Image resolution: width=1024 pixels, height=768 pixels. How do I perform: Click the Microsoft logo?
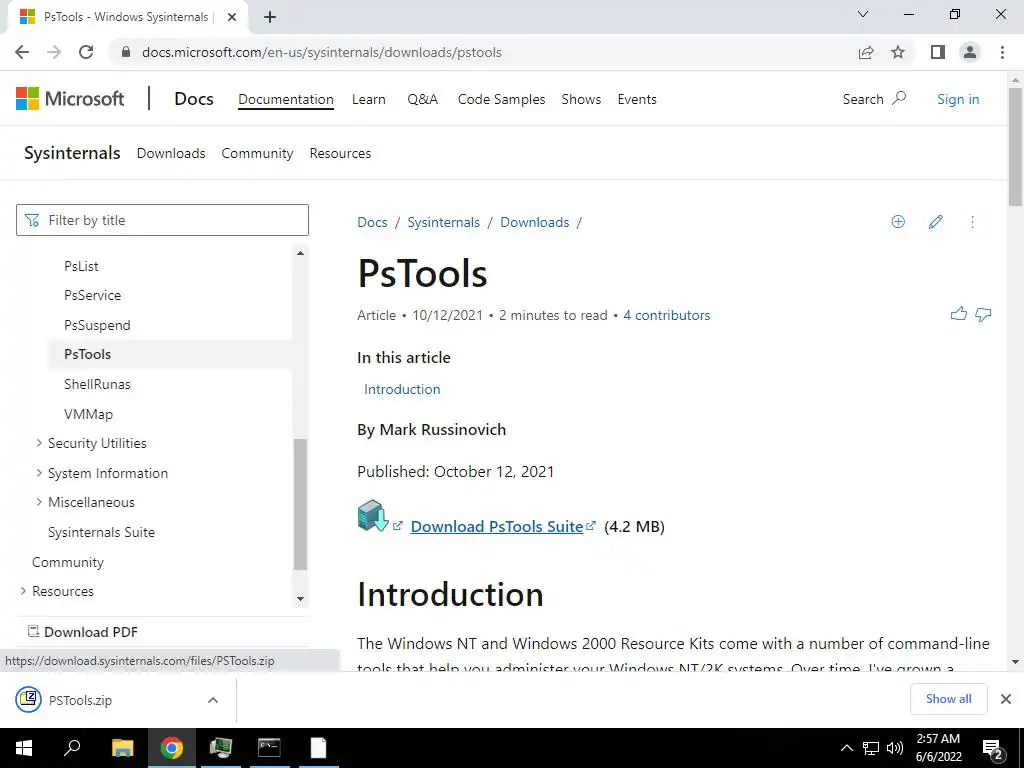70,99
